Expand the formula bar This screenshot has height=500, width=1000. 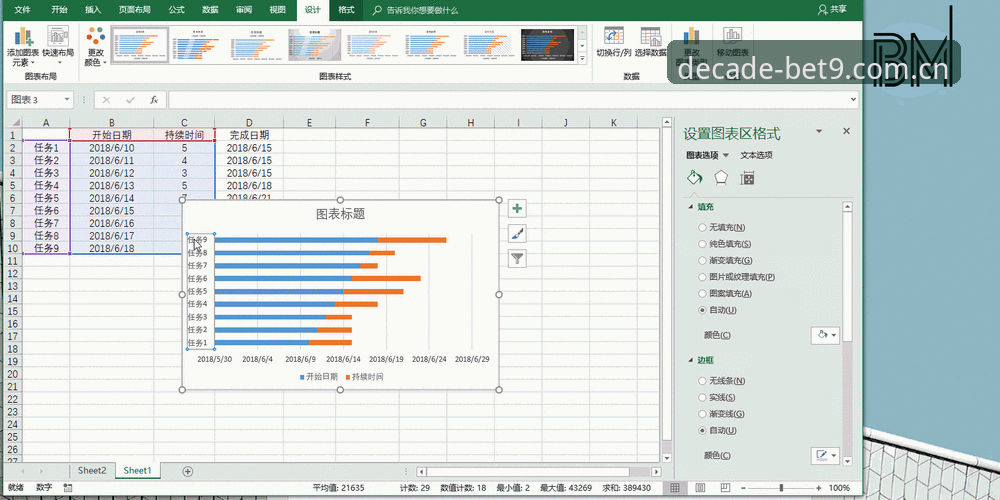pos(854,100)
